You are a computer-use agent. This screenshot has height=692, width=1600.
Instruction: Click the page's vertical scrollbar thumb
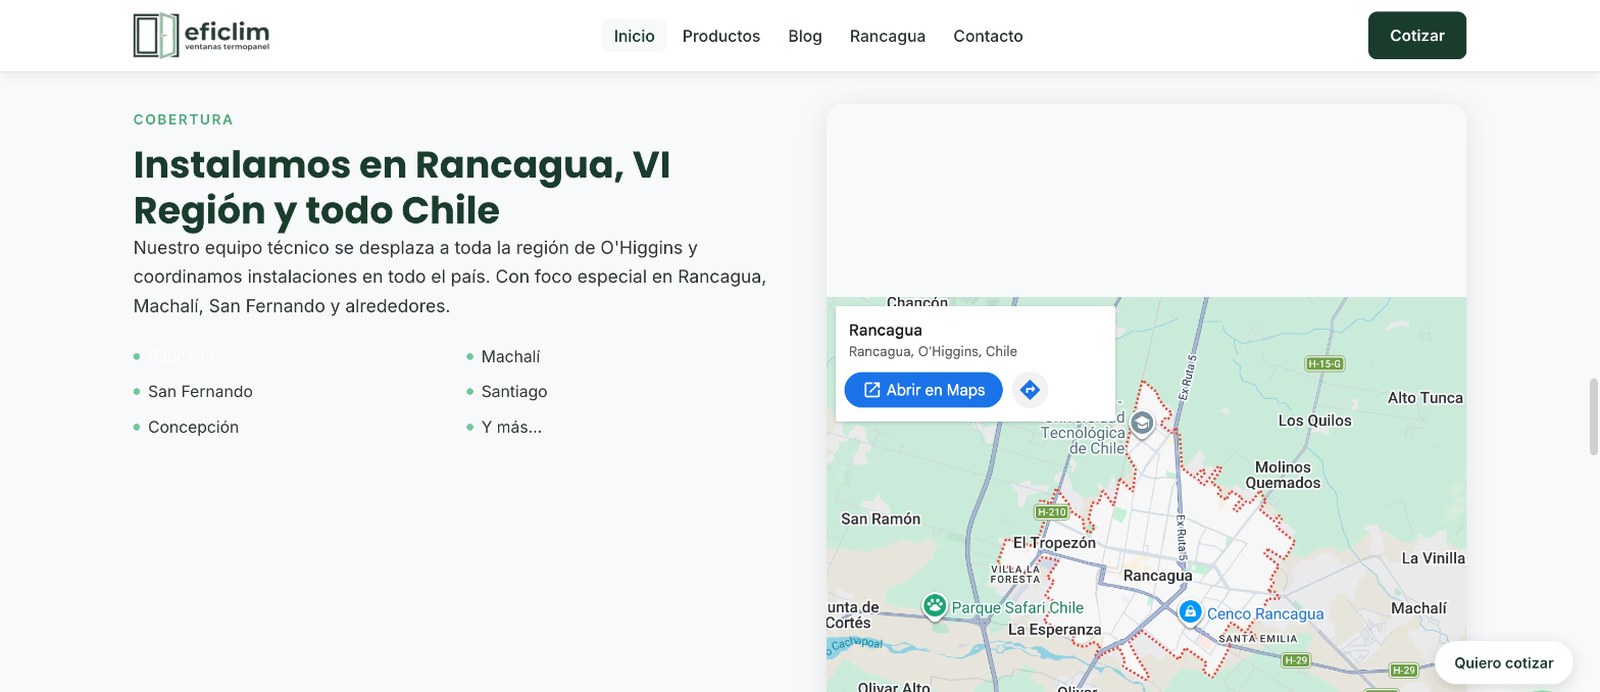1594,417
